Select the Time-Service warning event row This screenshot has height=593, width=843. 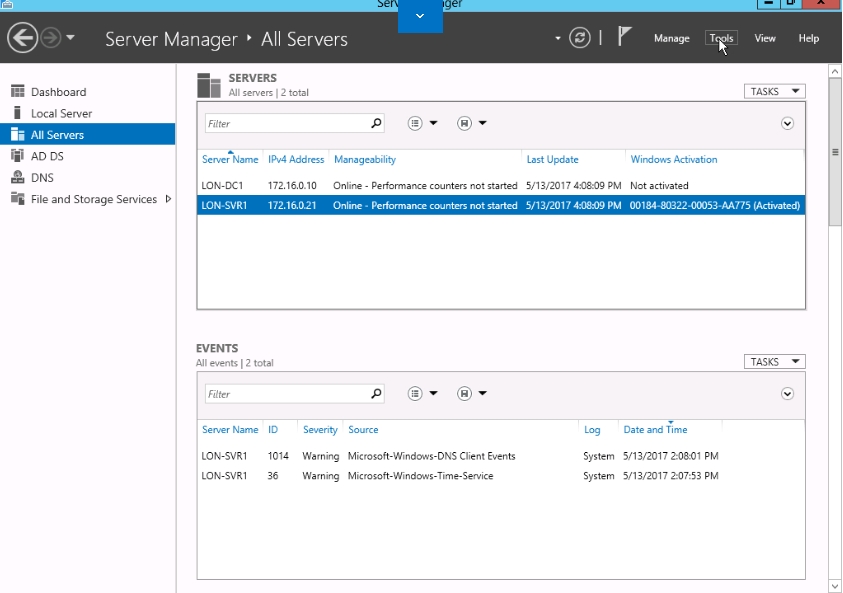pyautogui.click(x=501, y=476)
